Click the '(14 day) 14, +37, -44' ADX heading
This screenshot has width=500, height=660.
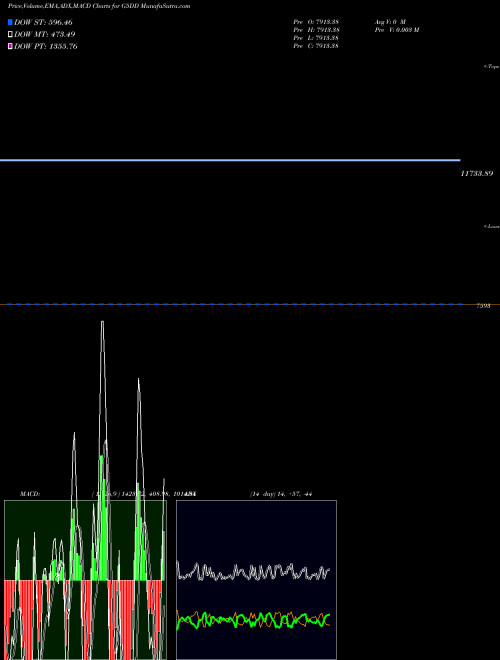281,494
